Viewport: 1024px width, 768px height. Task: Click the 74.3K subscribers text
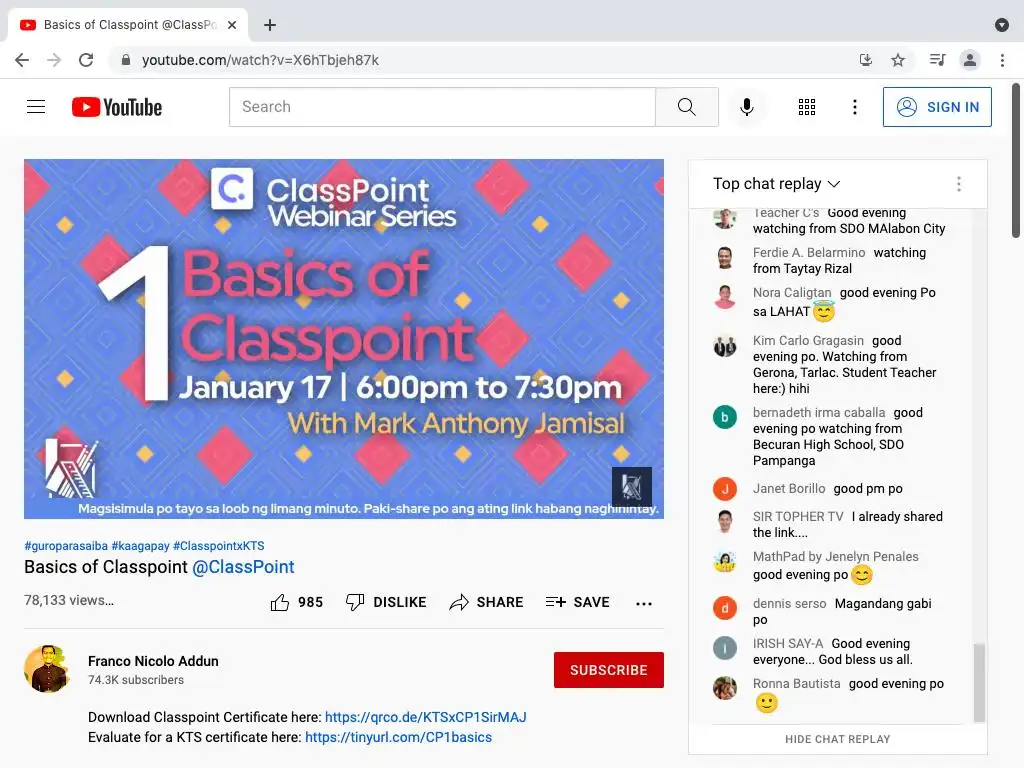coord(136,680)
